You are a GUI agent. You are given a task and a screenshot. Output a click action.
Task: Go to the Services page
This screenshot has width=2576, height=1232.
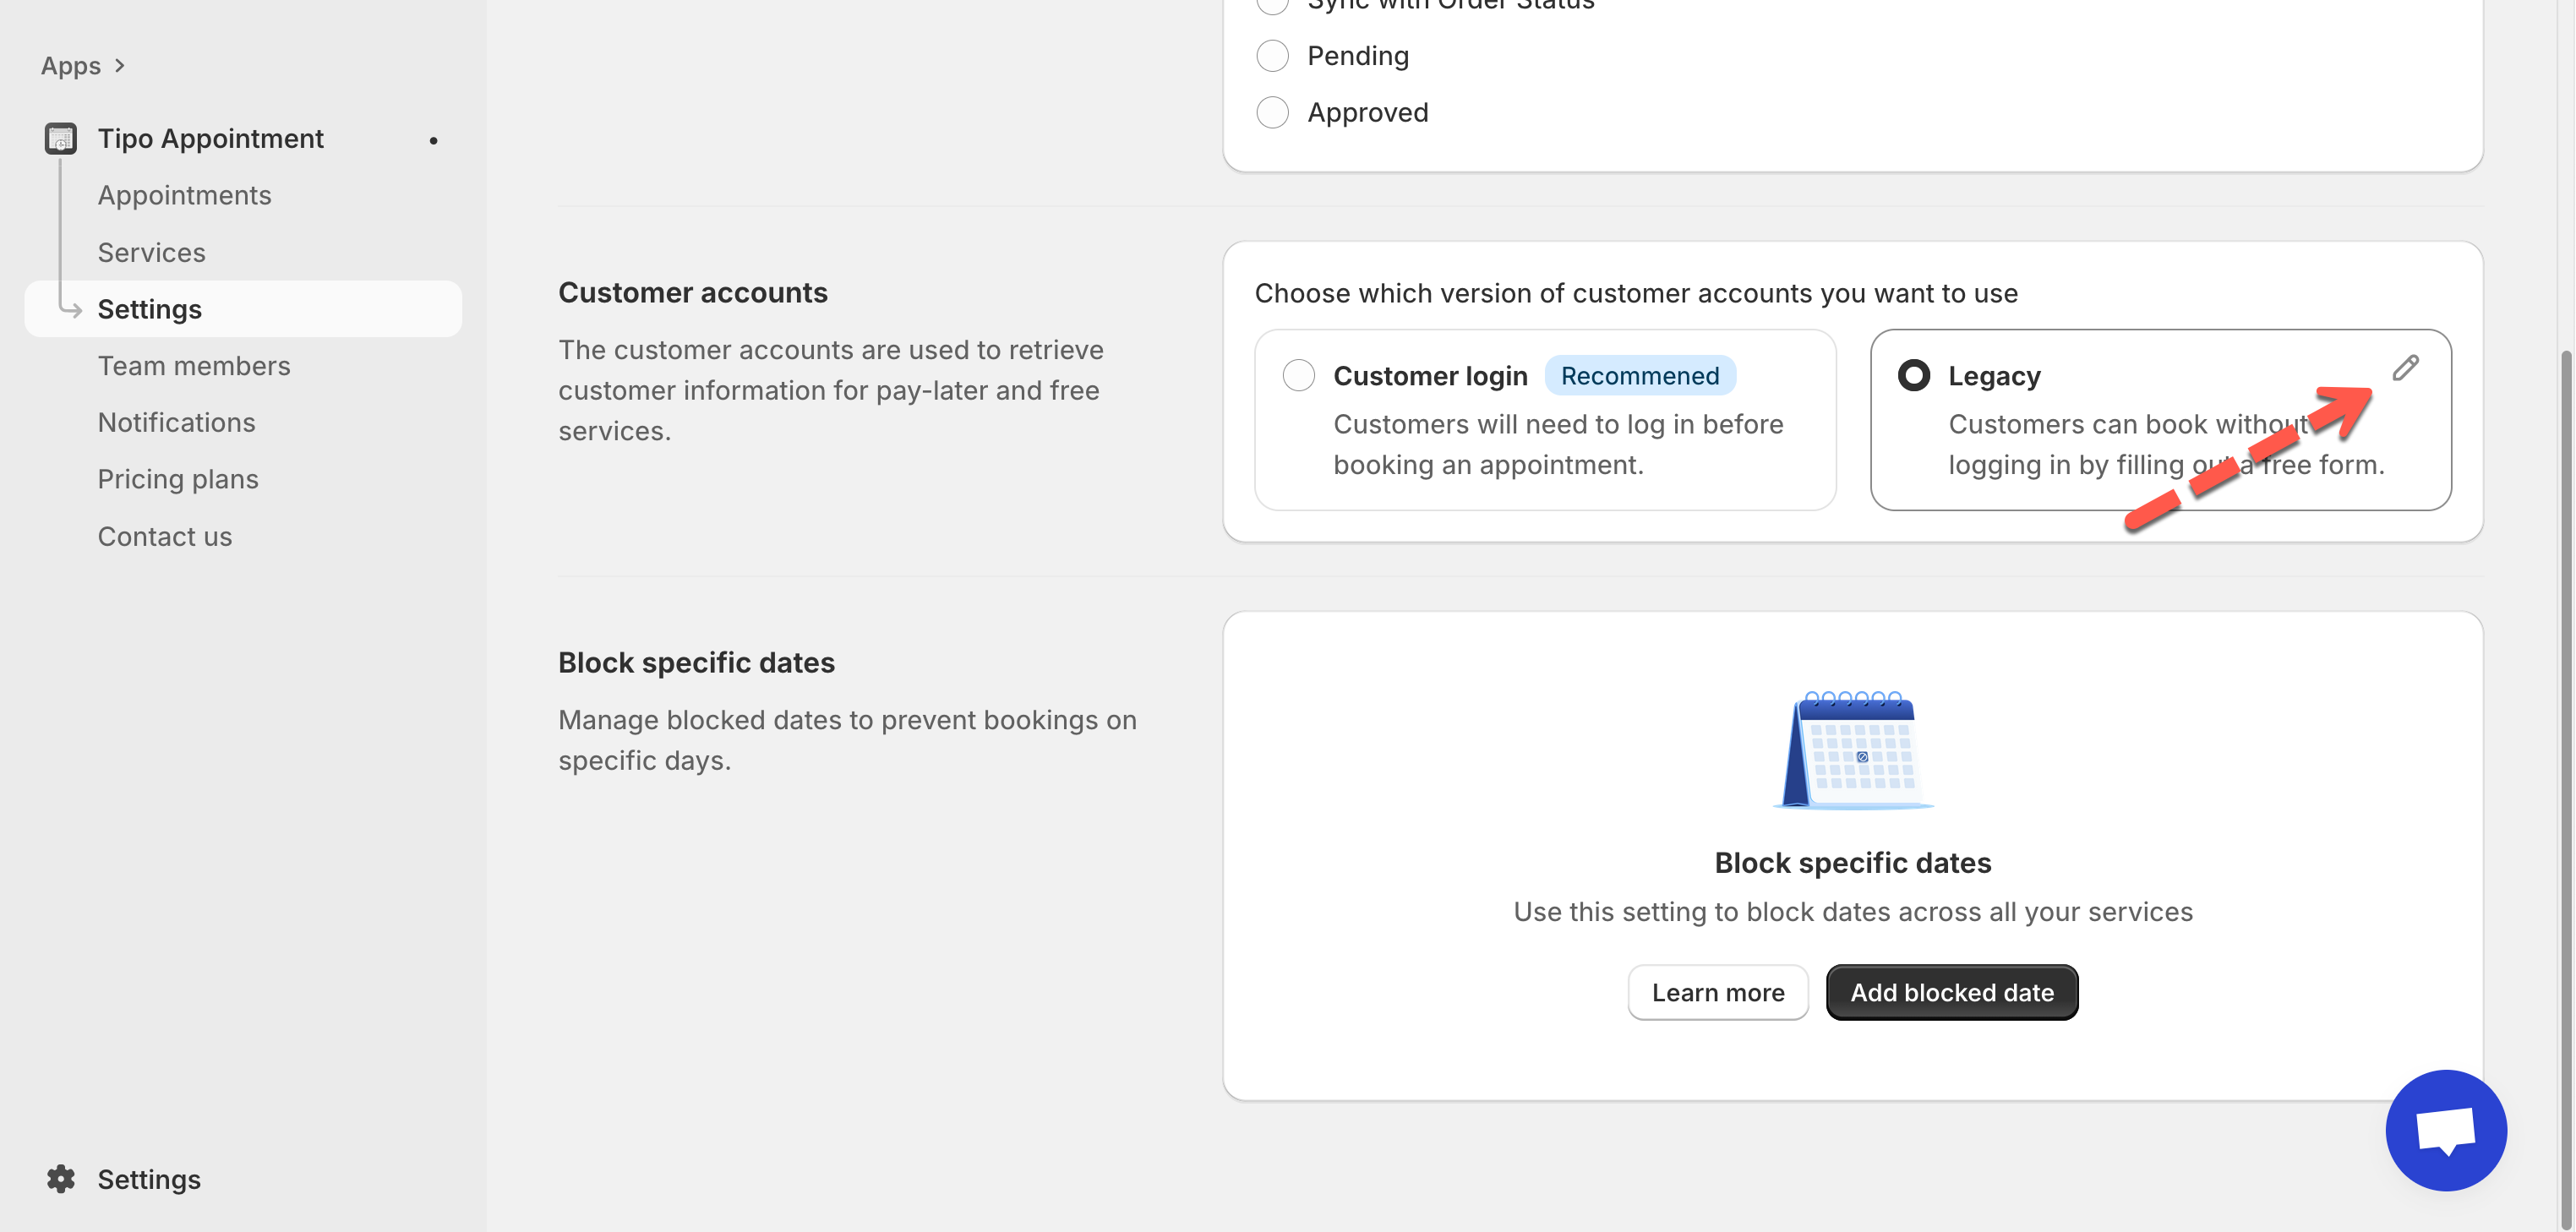point(151,252)
